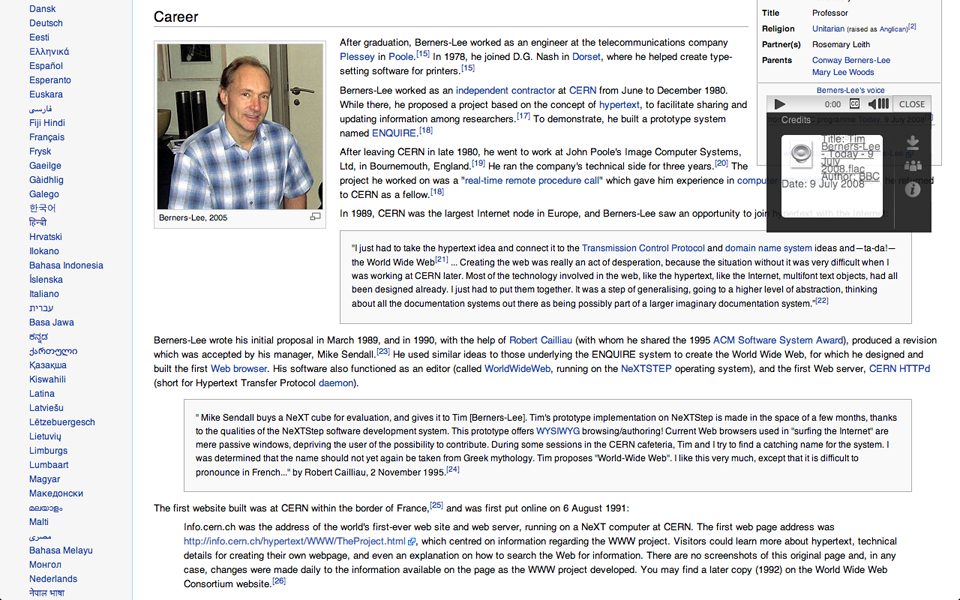Click external link icon after TheProject.html URL
This screenshot has width=960, height=600.
pos(412,542)
